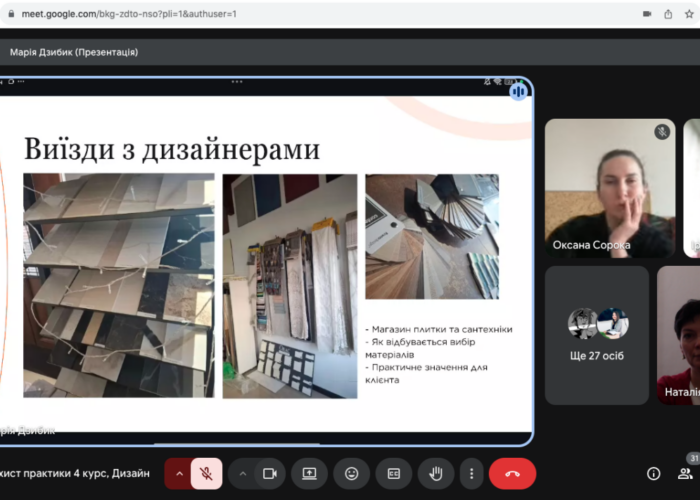This screenshot has height=500, width=700.
Task: Toggle the camera on or off
Action: click(269, 473)
